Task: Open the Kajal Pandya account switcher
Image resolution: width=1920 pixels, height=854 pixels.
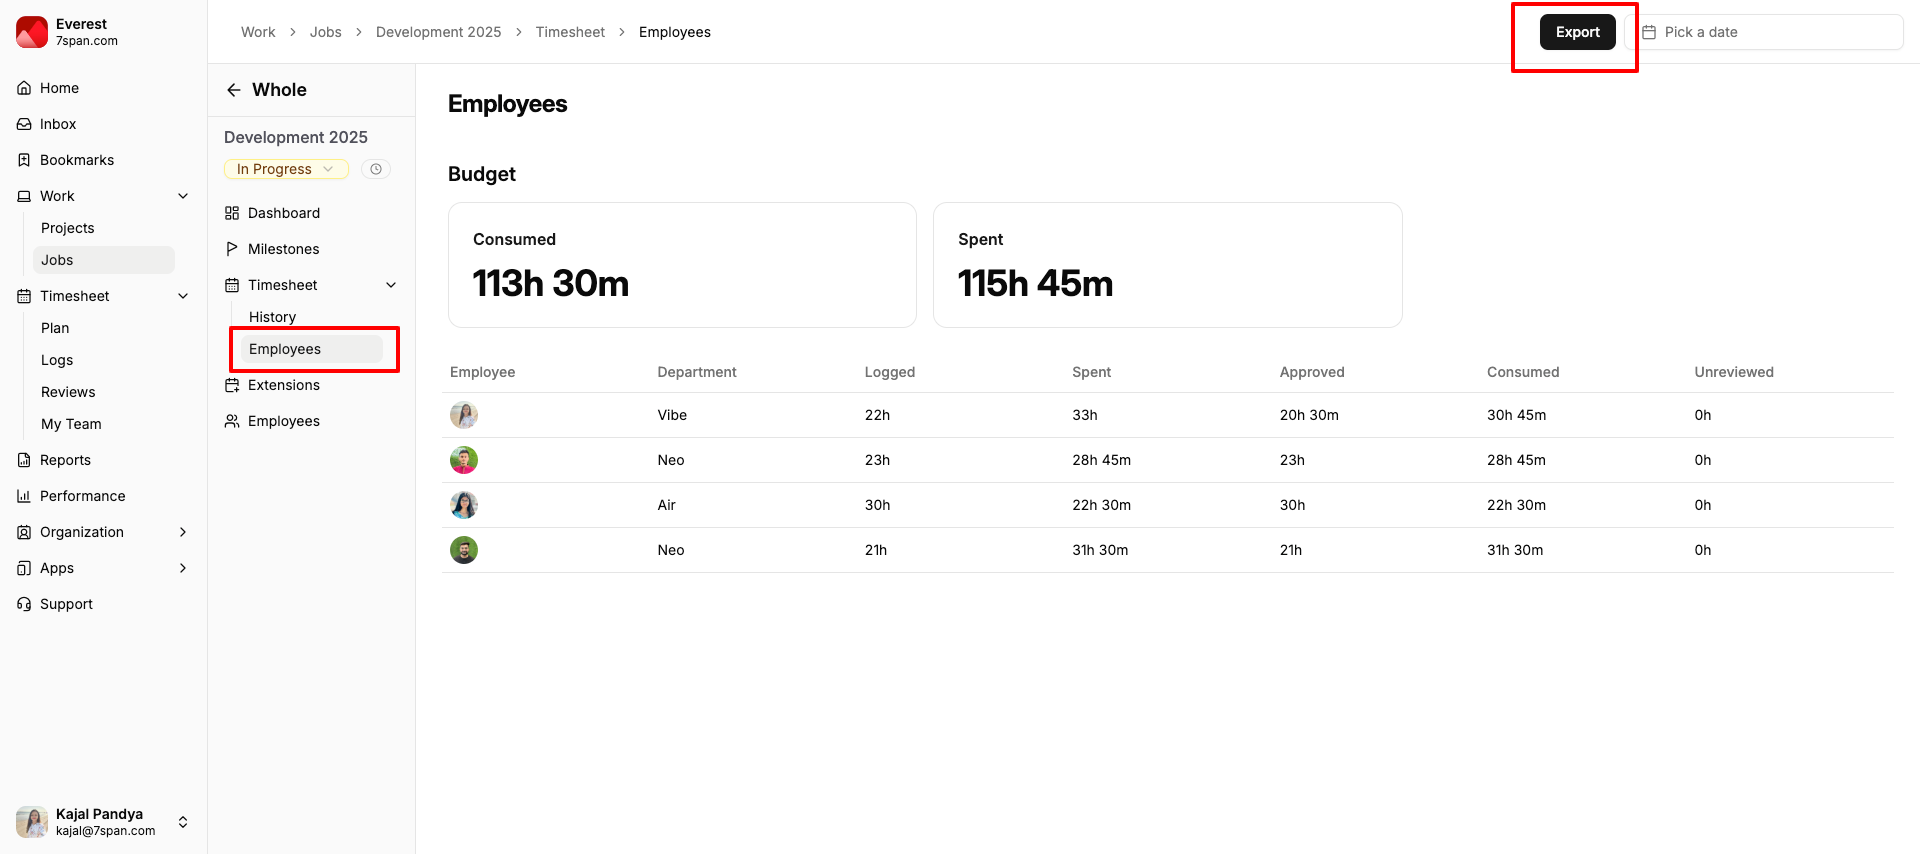Action: 183,822
